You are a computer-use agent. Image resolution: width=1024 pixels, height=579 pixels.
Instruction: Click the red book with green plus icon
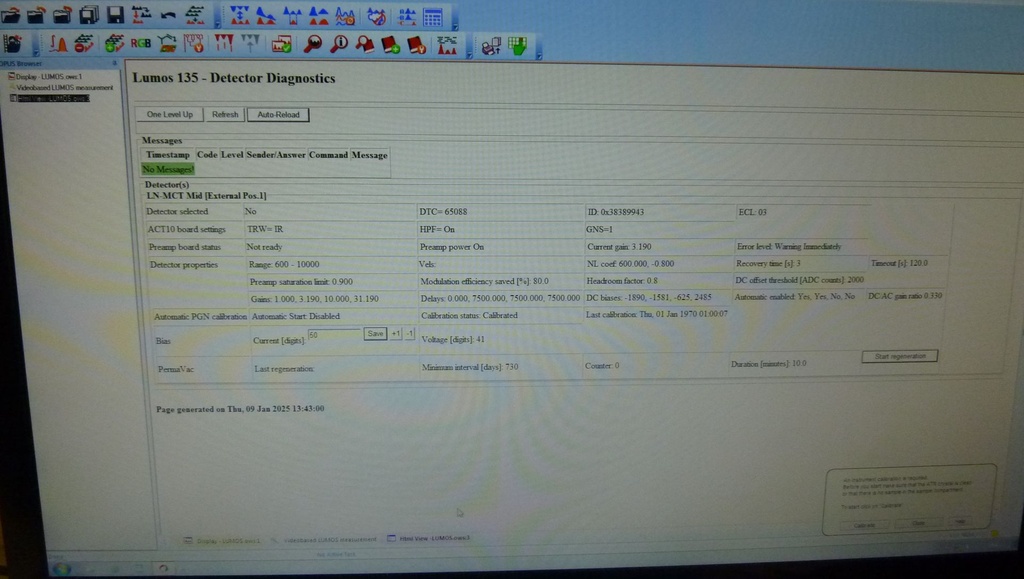[x=391, y=45]
